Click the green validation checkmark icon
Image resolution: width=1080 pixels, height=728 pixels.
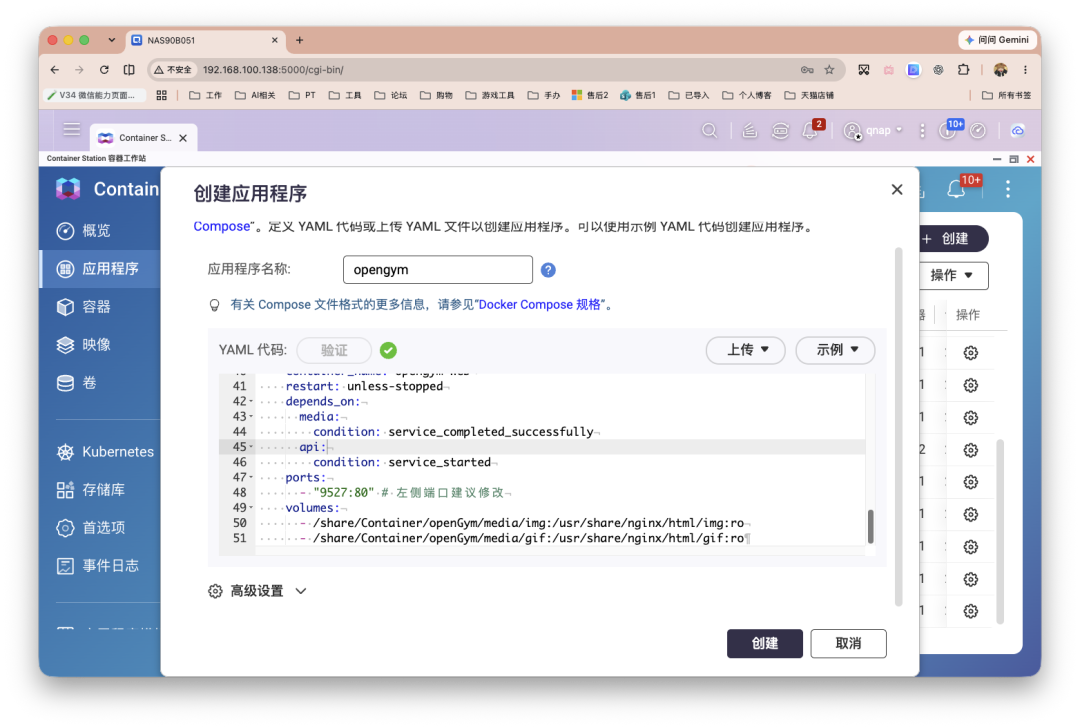pyautogui.click(x=388, y=350)
